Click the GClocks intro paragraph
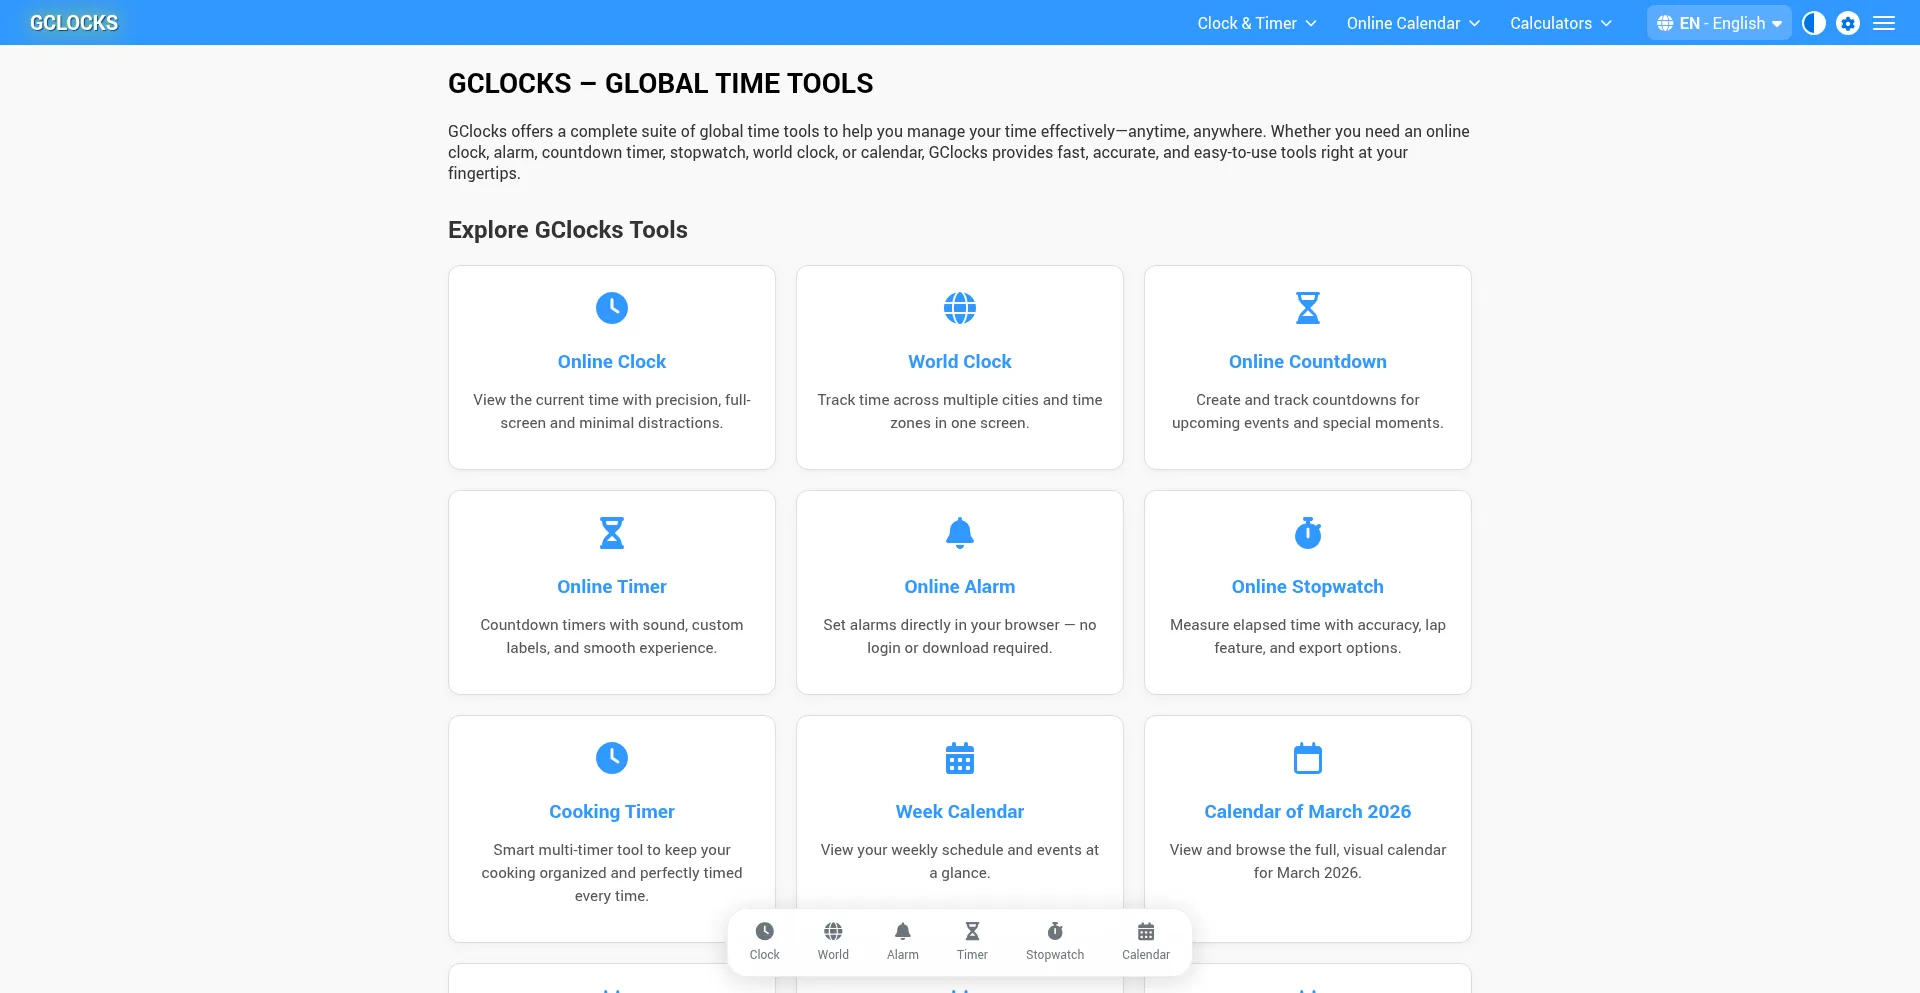1920x993 pixels. point(959,152)
